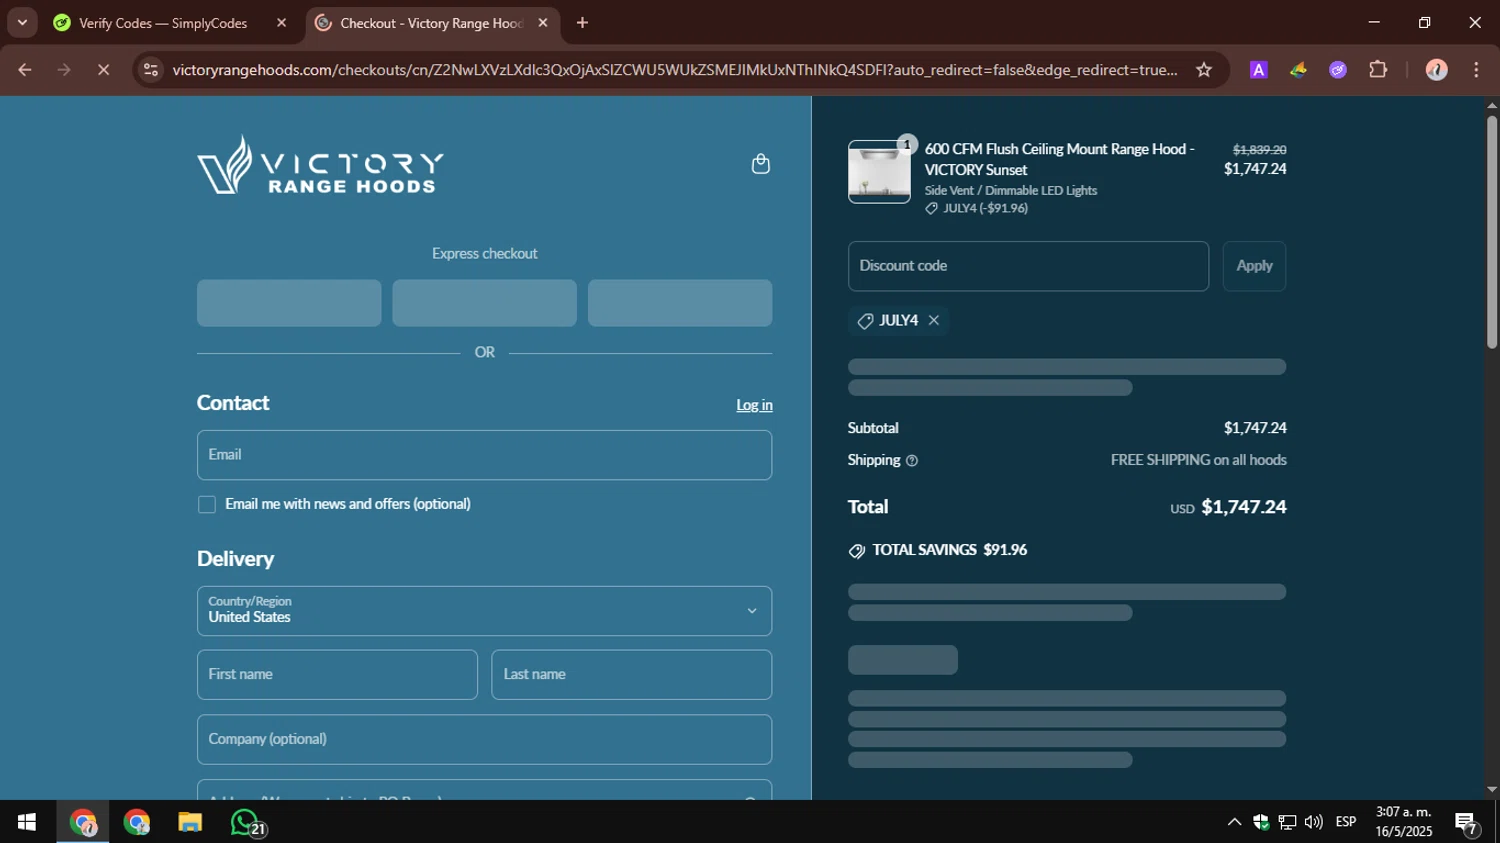This screenshot has height=843, width=1500.
Task: Go back to the previous page
Action: pos(25,70)
